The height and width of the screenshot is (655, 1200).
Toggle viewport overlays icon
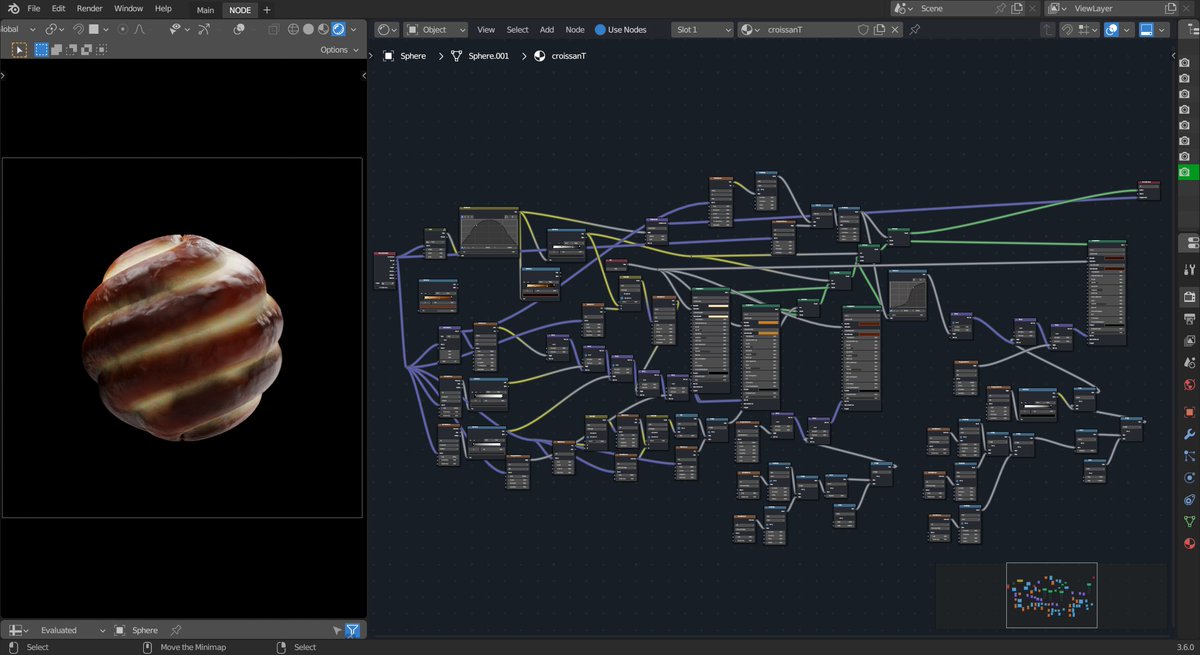[x=241, y=29]
